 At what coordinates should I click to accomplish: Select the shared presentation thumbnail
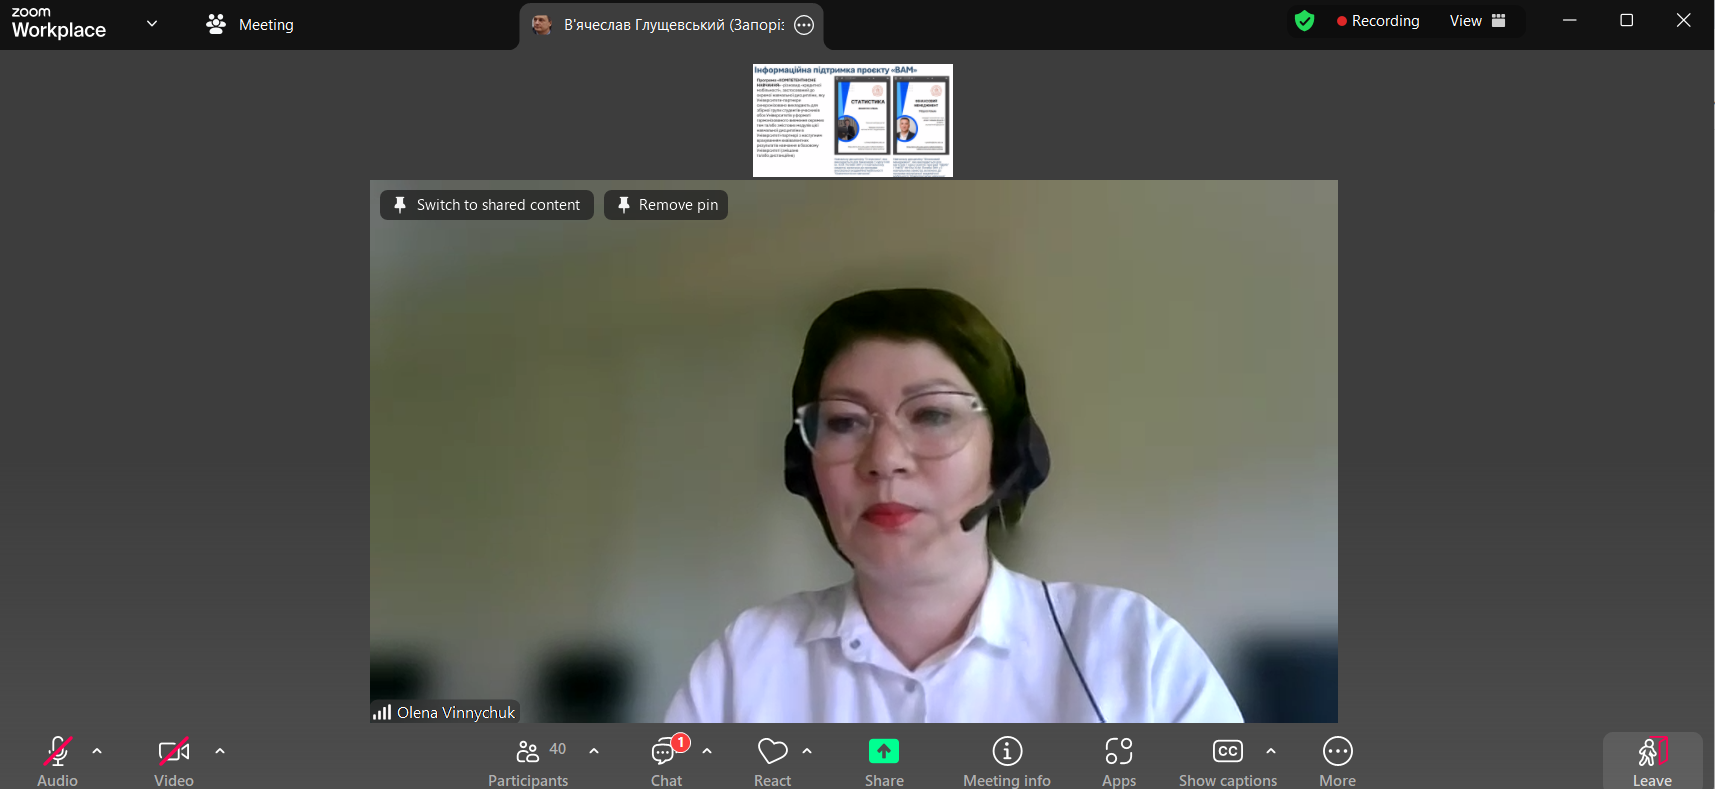click(852, 120)
